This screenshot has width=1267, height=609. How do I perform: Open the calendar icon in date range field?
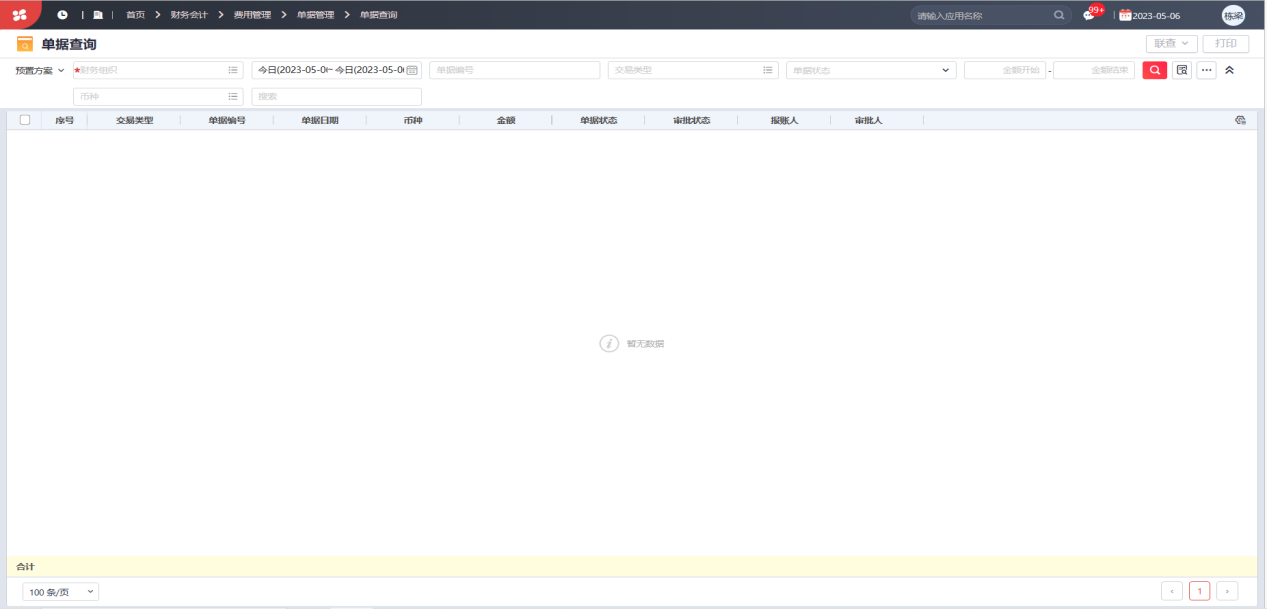[x=411, y=70]
